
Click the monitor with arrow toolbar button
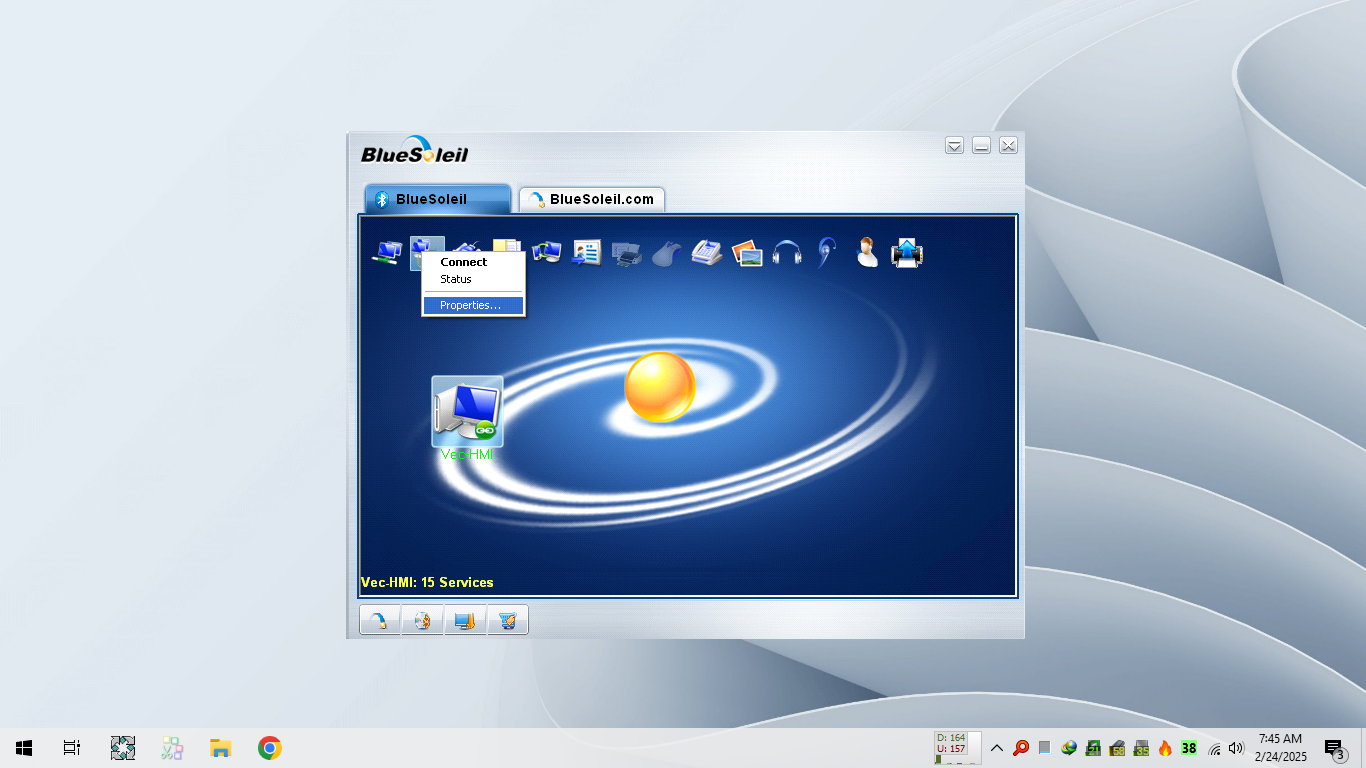[465, 621]
